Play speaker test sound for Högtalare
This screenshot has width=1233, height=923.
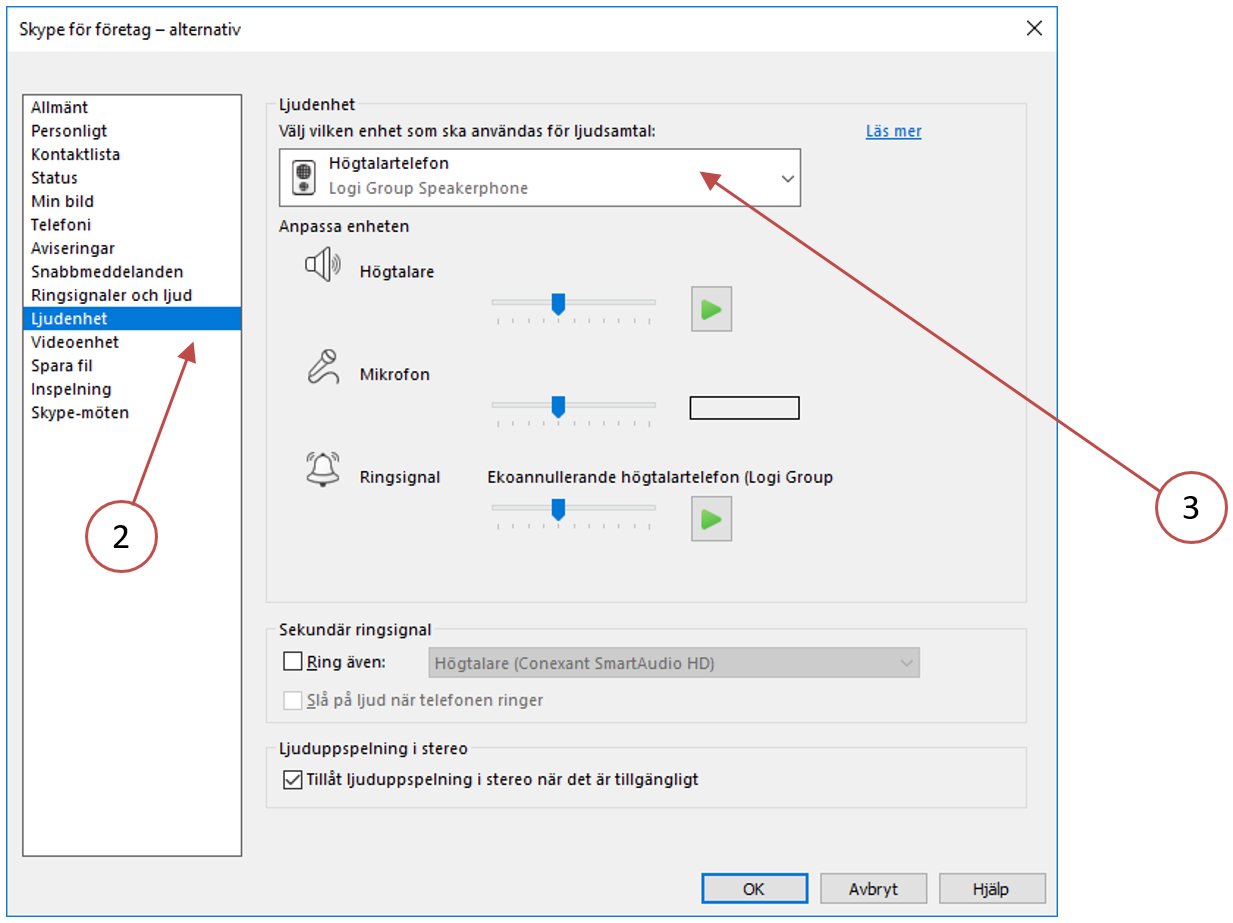(712, 309)
